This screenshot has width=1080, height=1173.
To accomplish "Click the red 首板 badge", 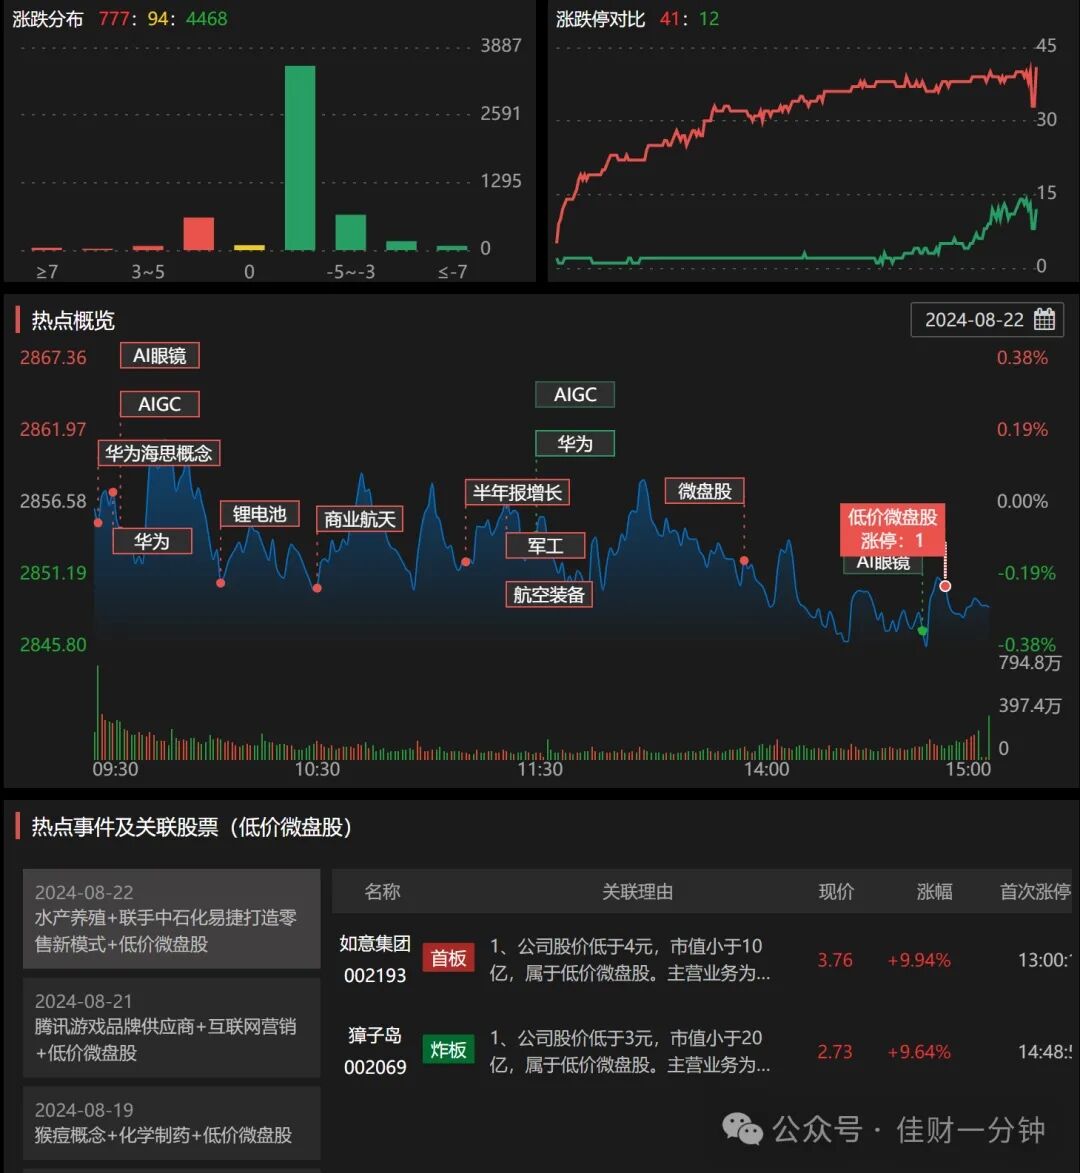I will [x=448, y=958].
